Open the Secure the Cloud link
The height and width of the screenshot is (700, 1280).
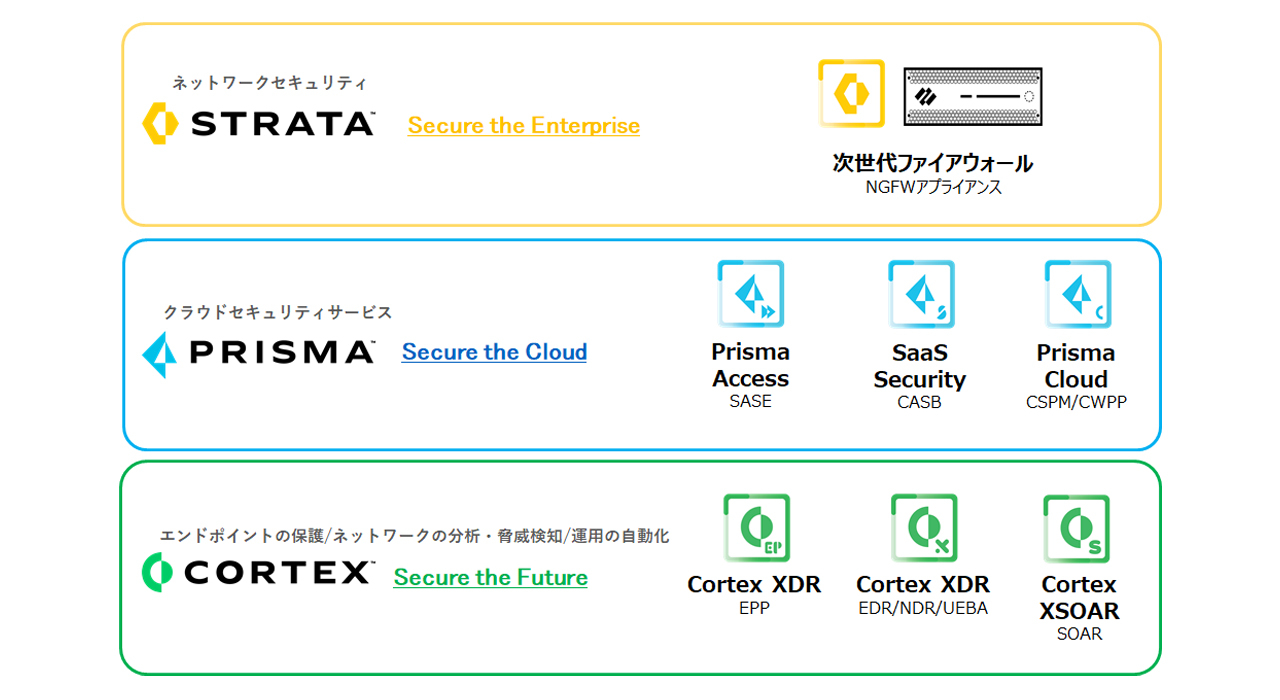[x=494, y=352]
